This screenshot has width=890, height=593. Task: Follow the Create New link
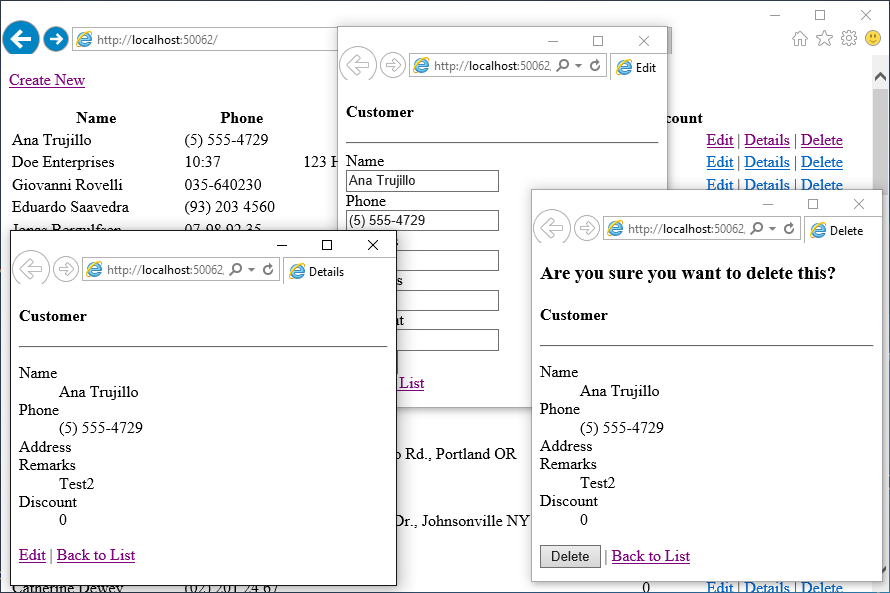47,80
